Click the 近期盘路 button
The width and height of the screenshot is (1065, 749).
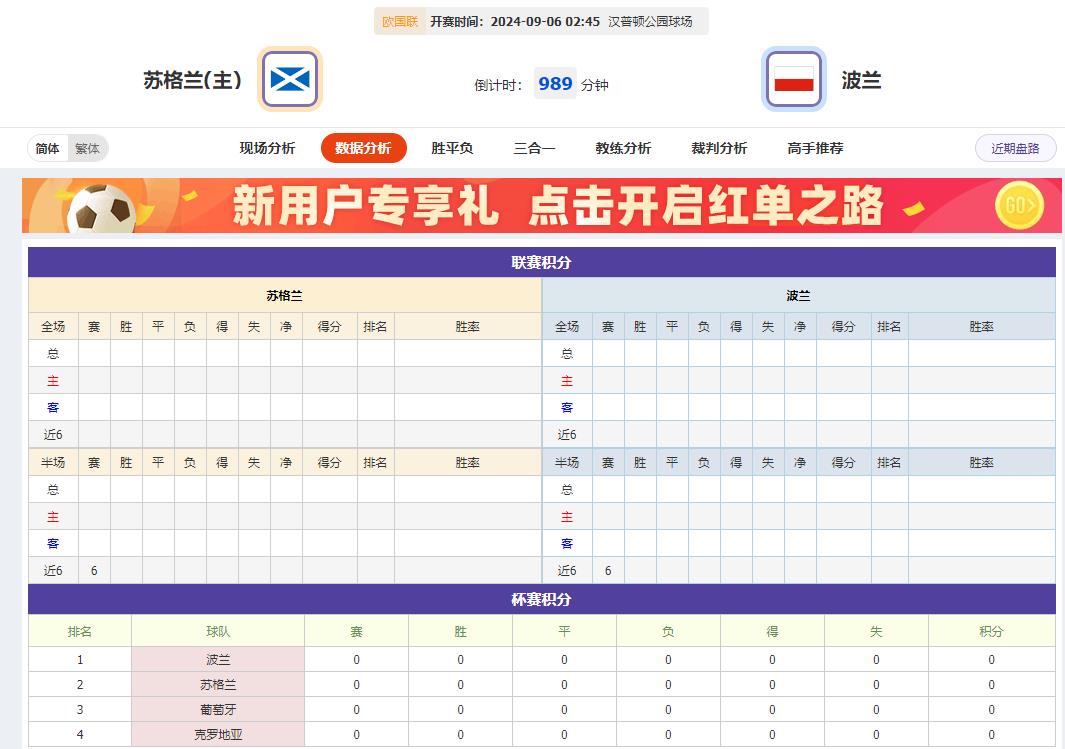point(1015,147)
